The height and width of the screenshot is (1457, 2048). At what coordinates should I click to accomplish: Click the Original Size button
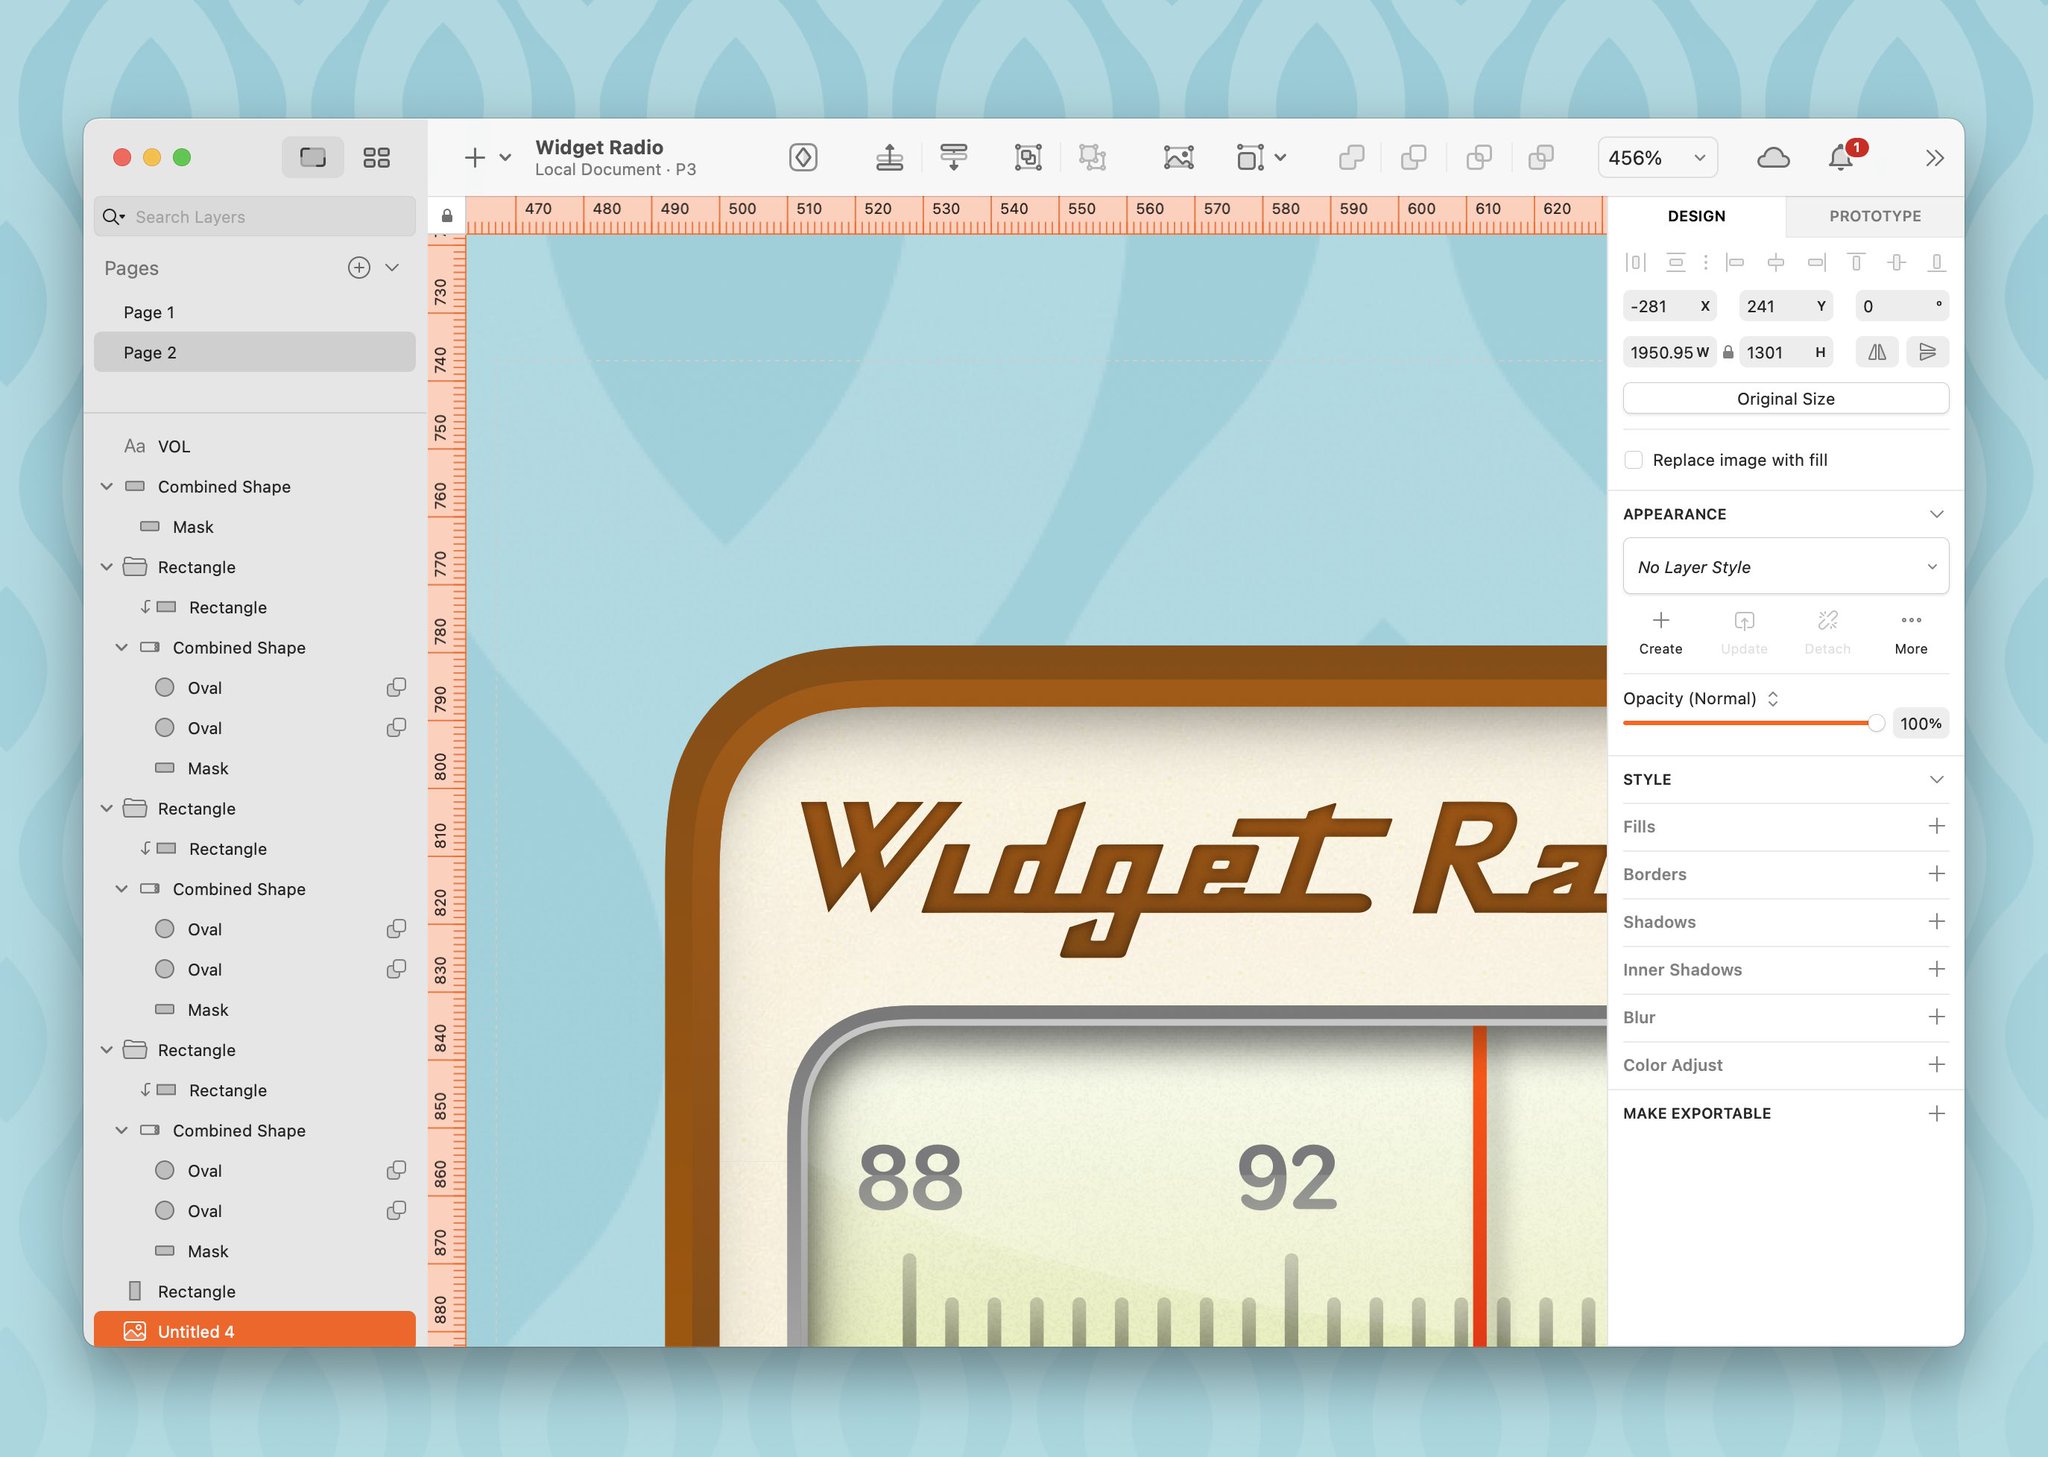(1785, 399)
